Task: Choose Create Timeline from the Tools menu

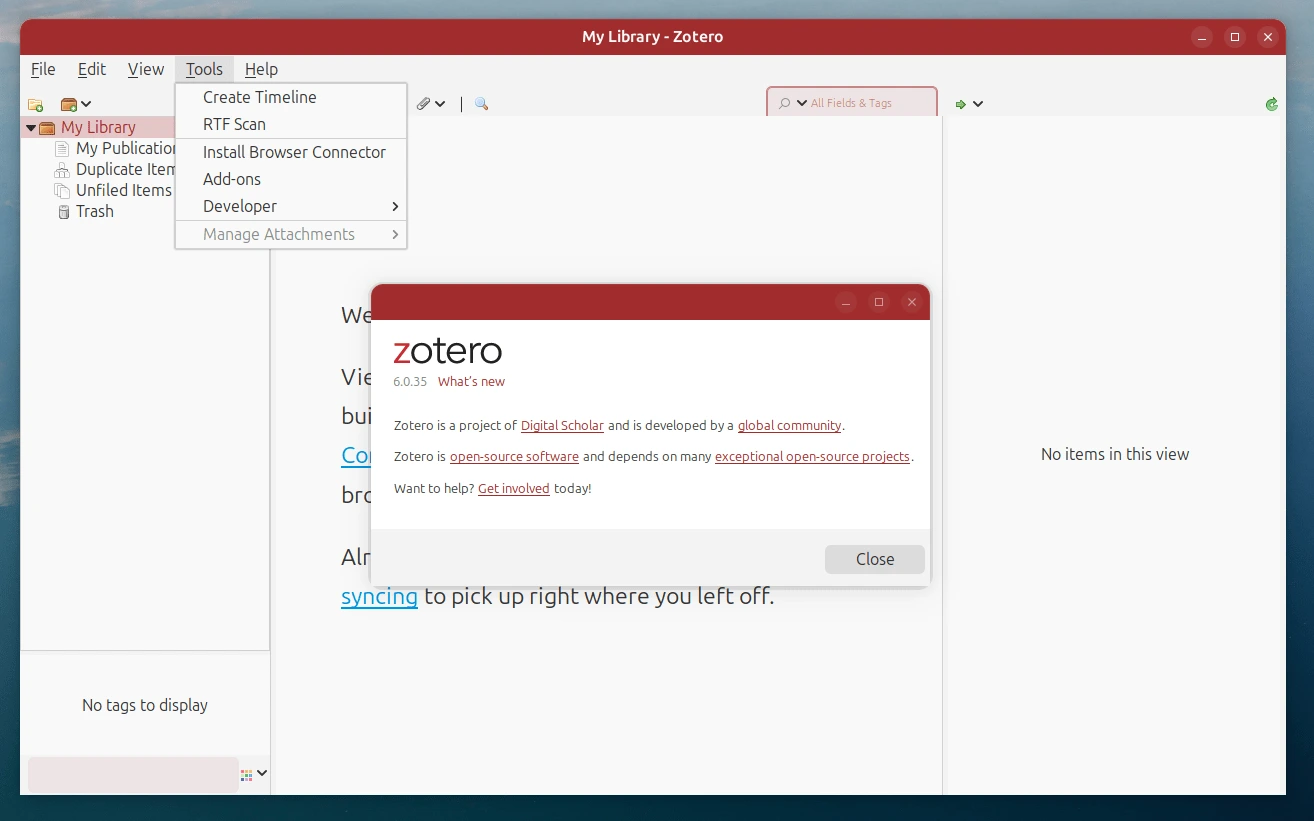Action: tap(259, 97)
